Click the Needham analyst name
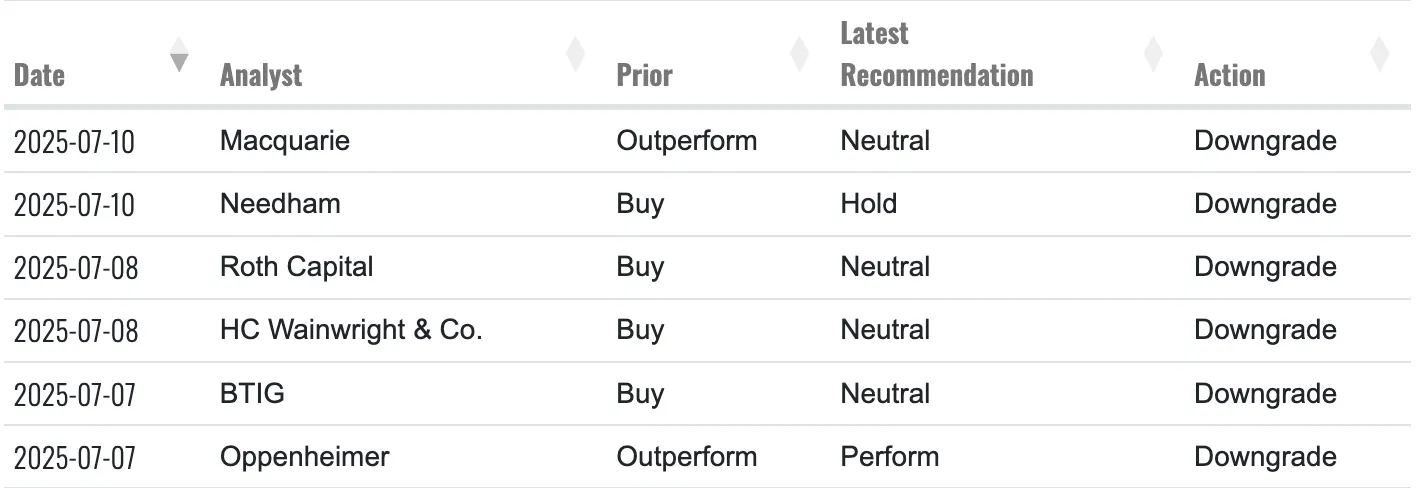 (x=280, y=204)
